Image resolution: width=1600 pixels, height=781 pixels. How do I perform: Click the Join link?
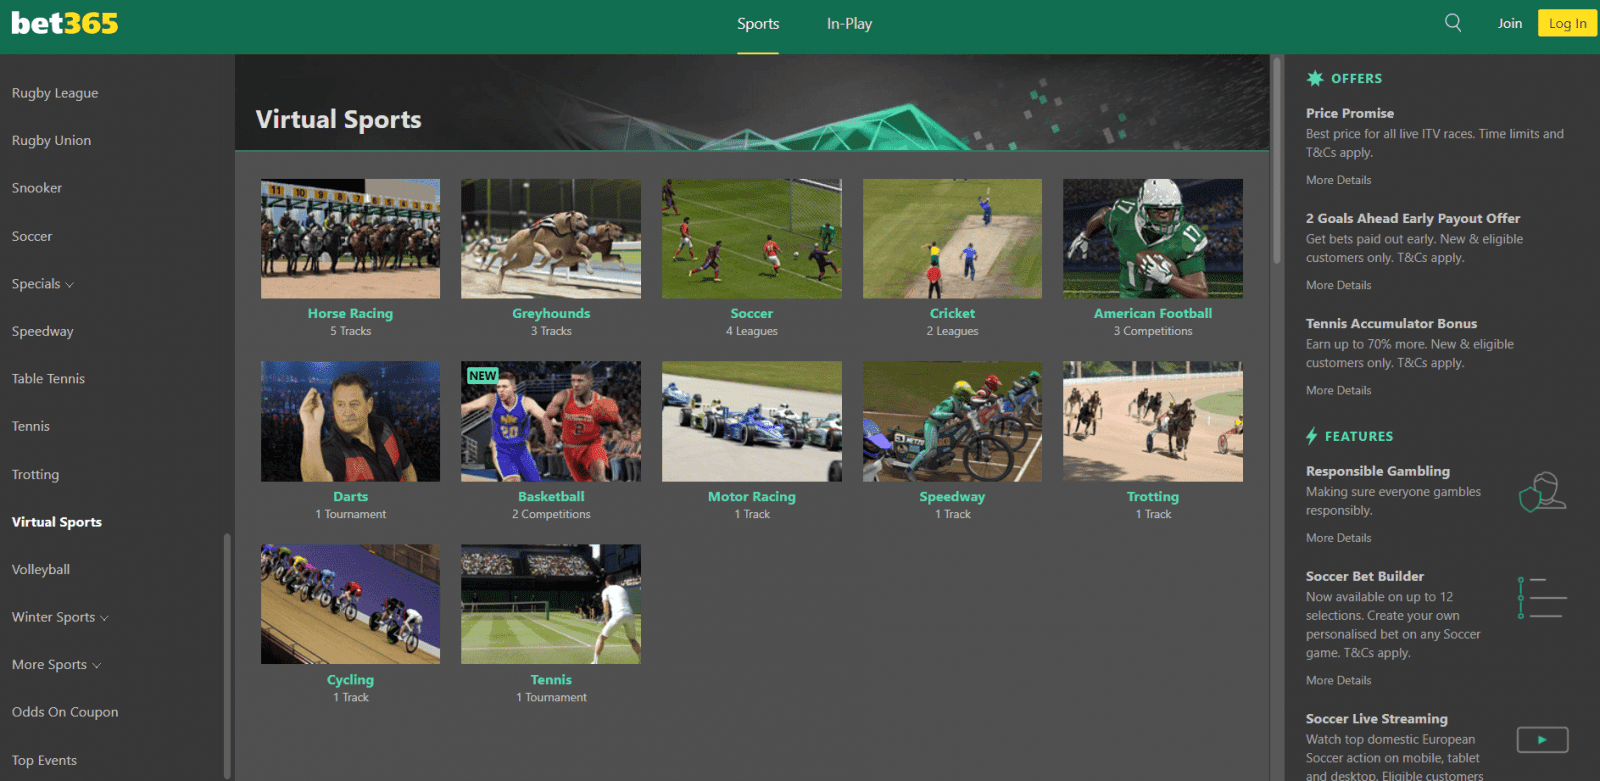[x=1510, y=23]
